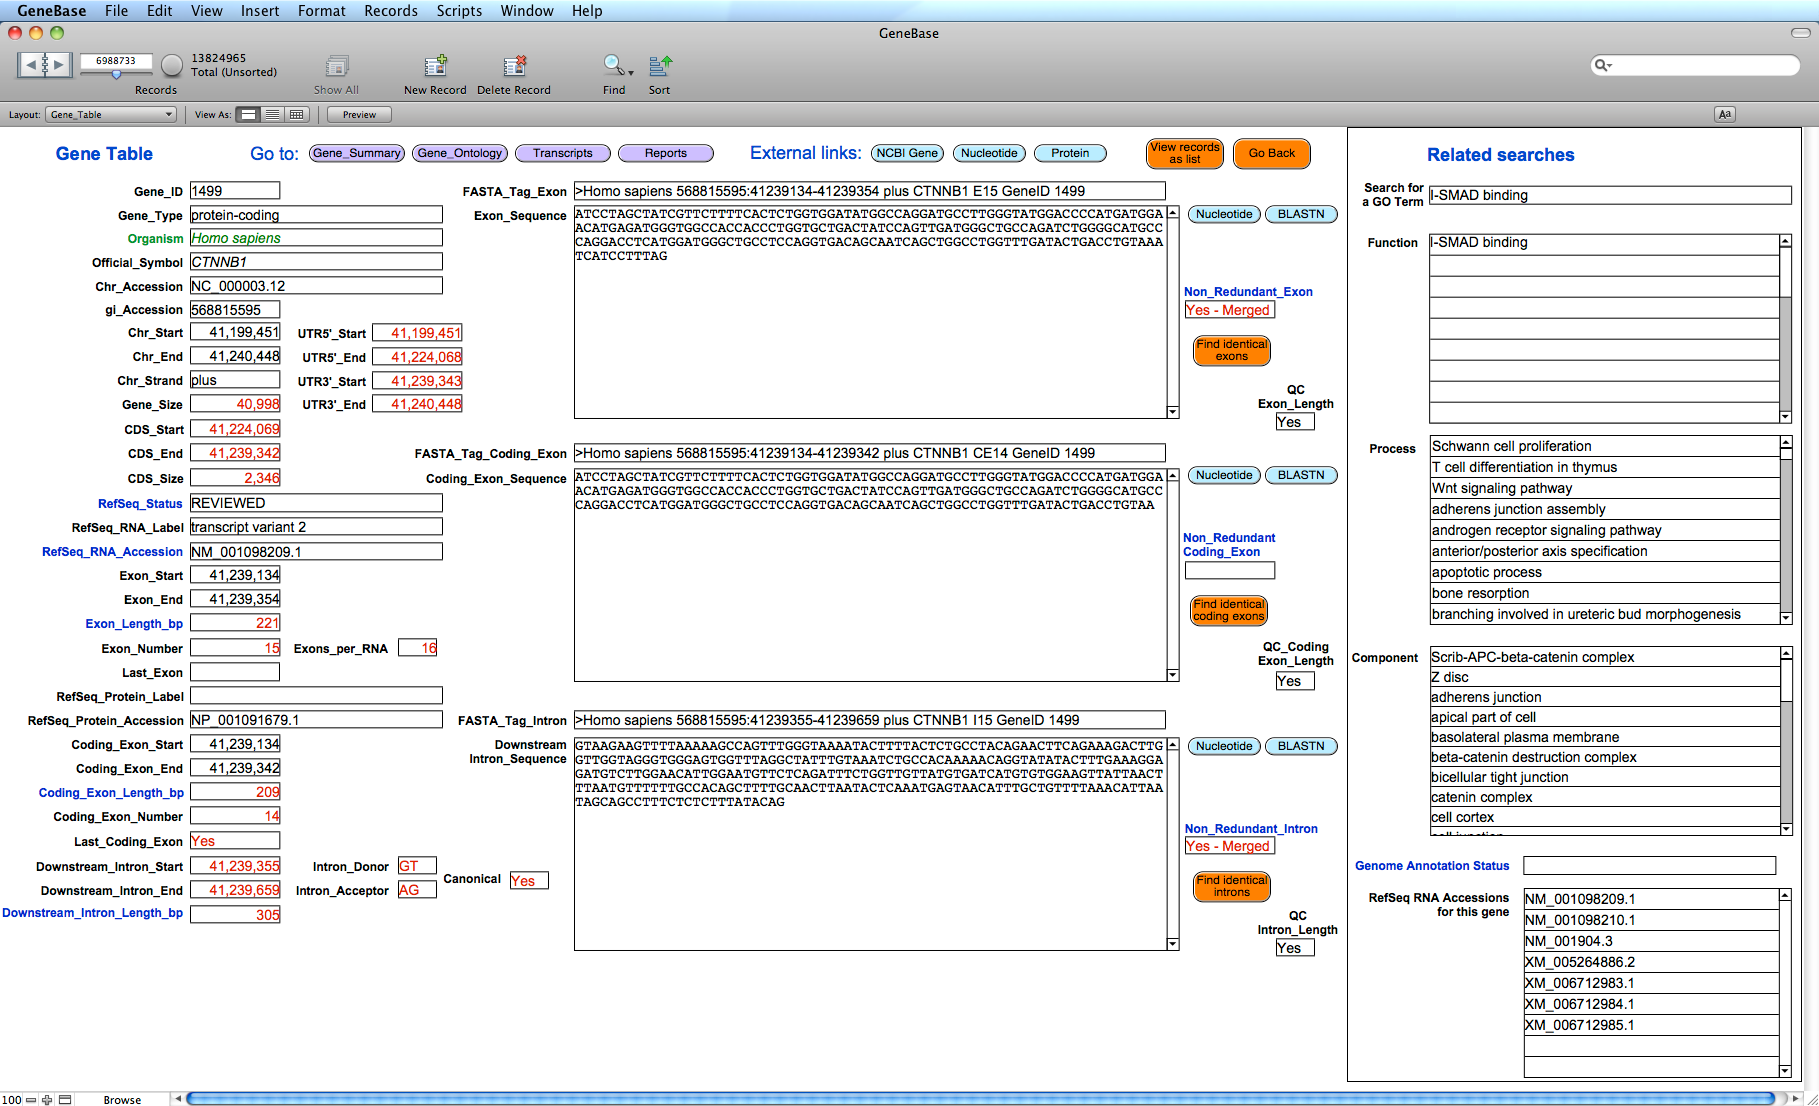Click View records as list button

1185,153
